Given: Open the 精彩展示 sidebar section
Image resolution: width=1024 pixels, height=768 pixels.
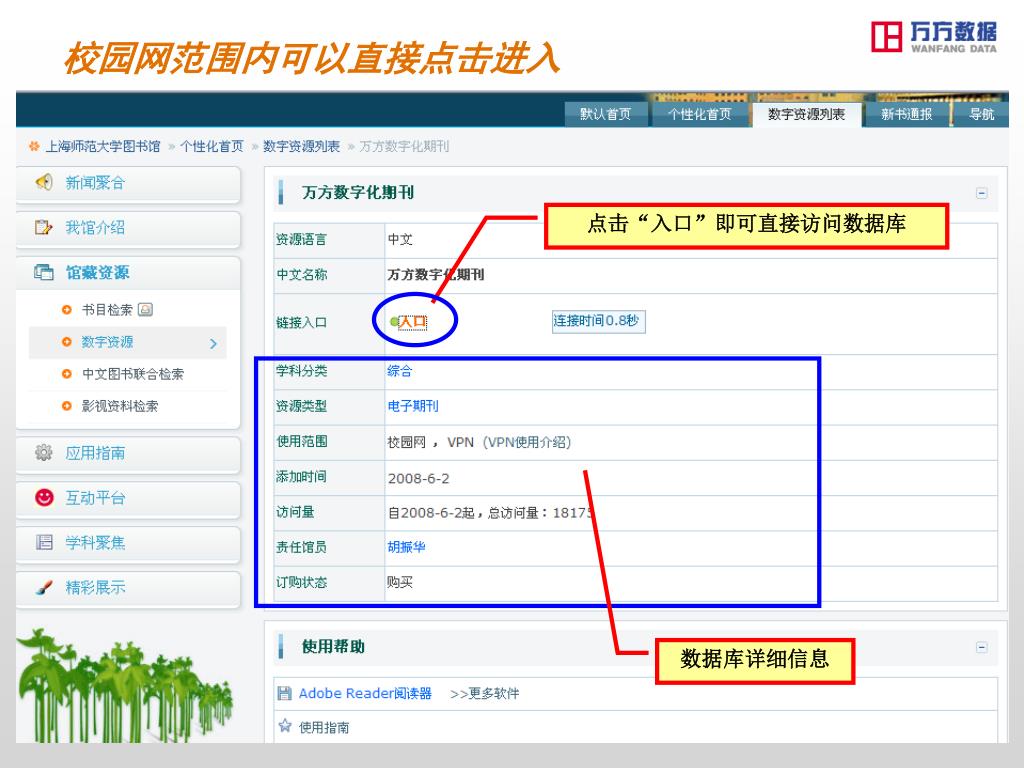Looking at the screenshot, I should pos(128,588).
